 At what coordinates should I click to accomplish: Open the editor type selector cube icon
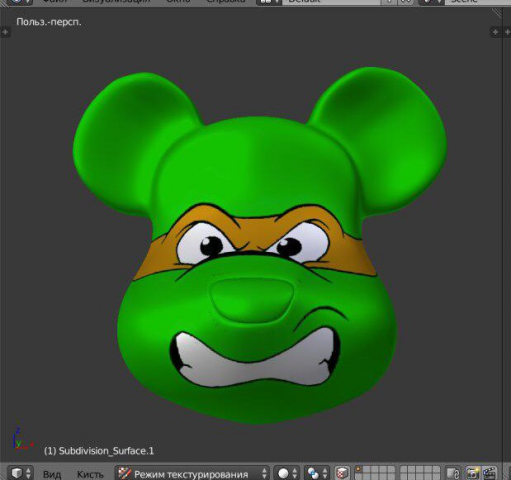[21, 473]
